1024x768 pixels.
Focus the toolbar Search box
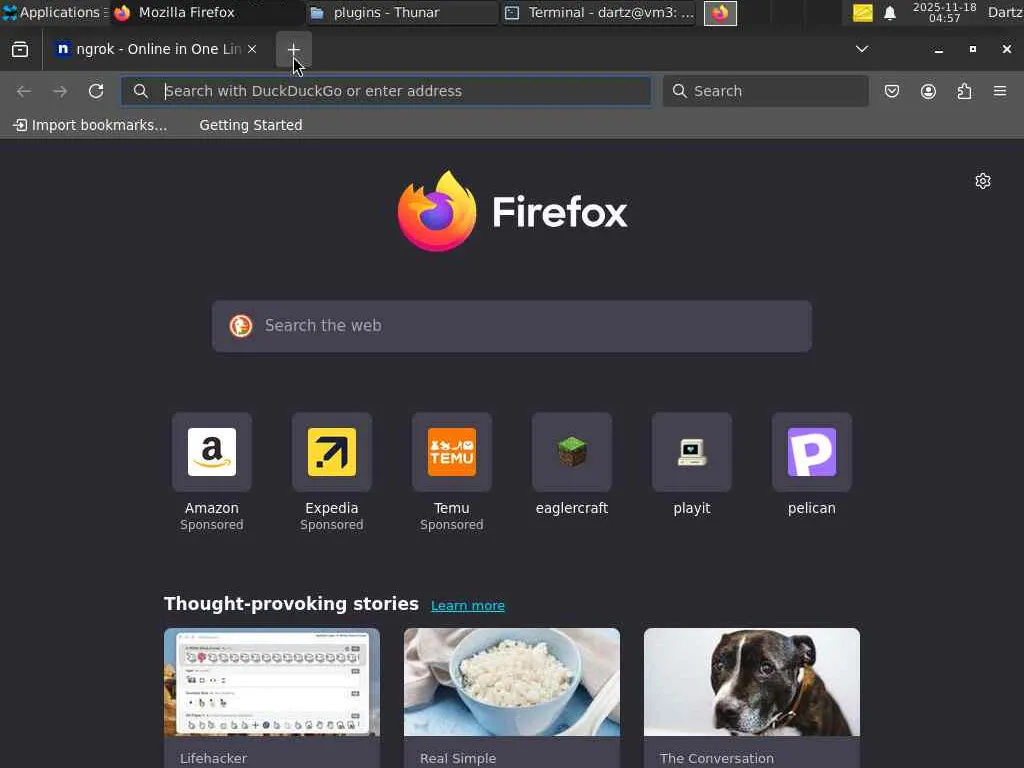coord(765,91)
